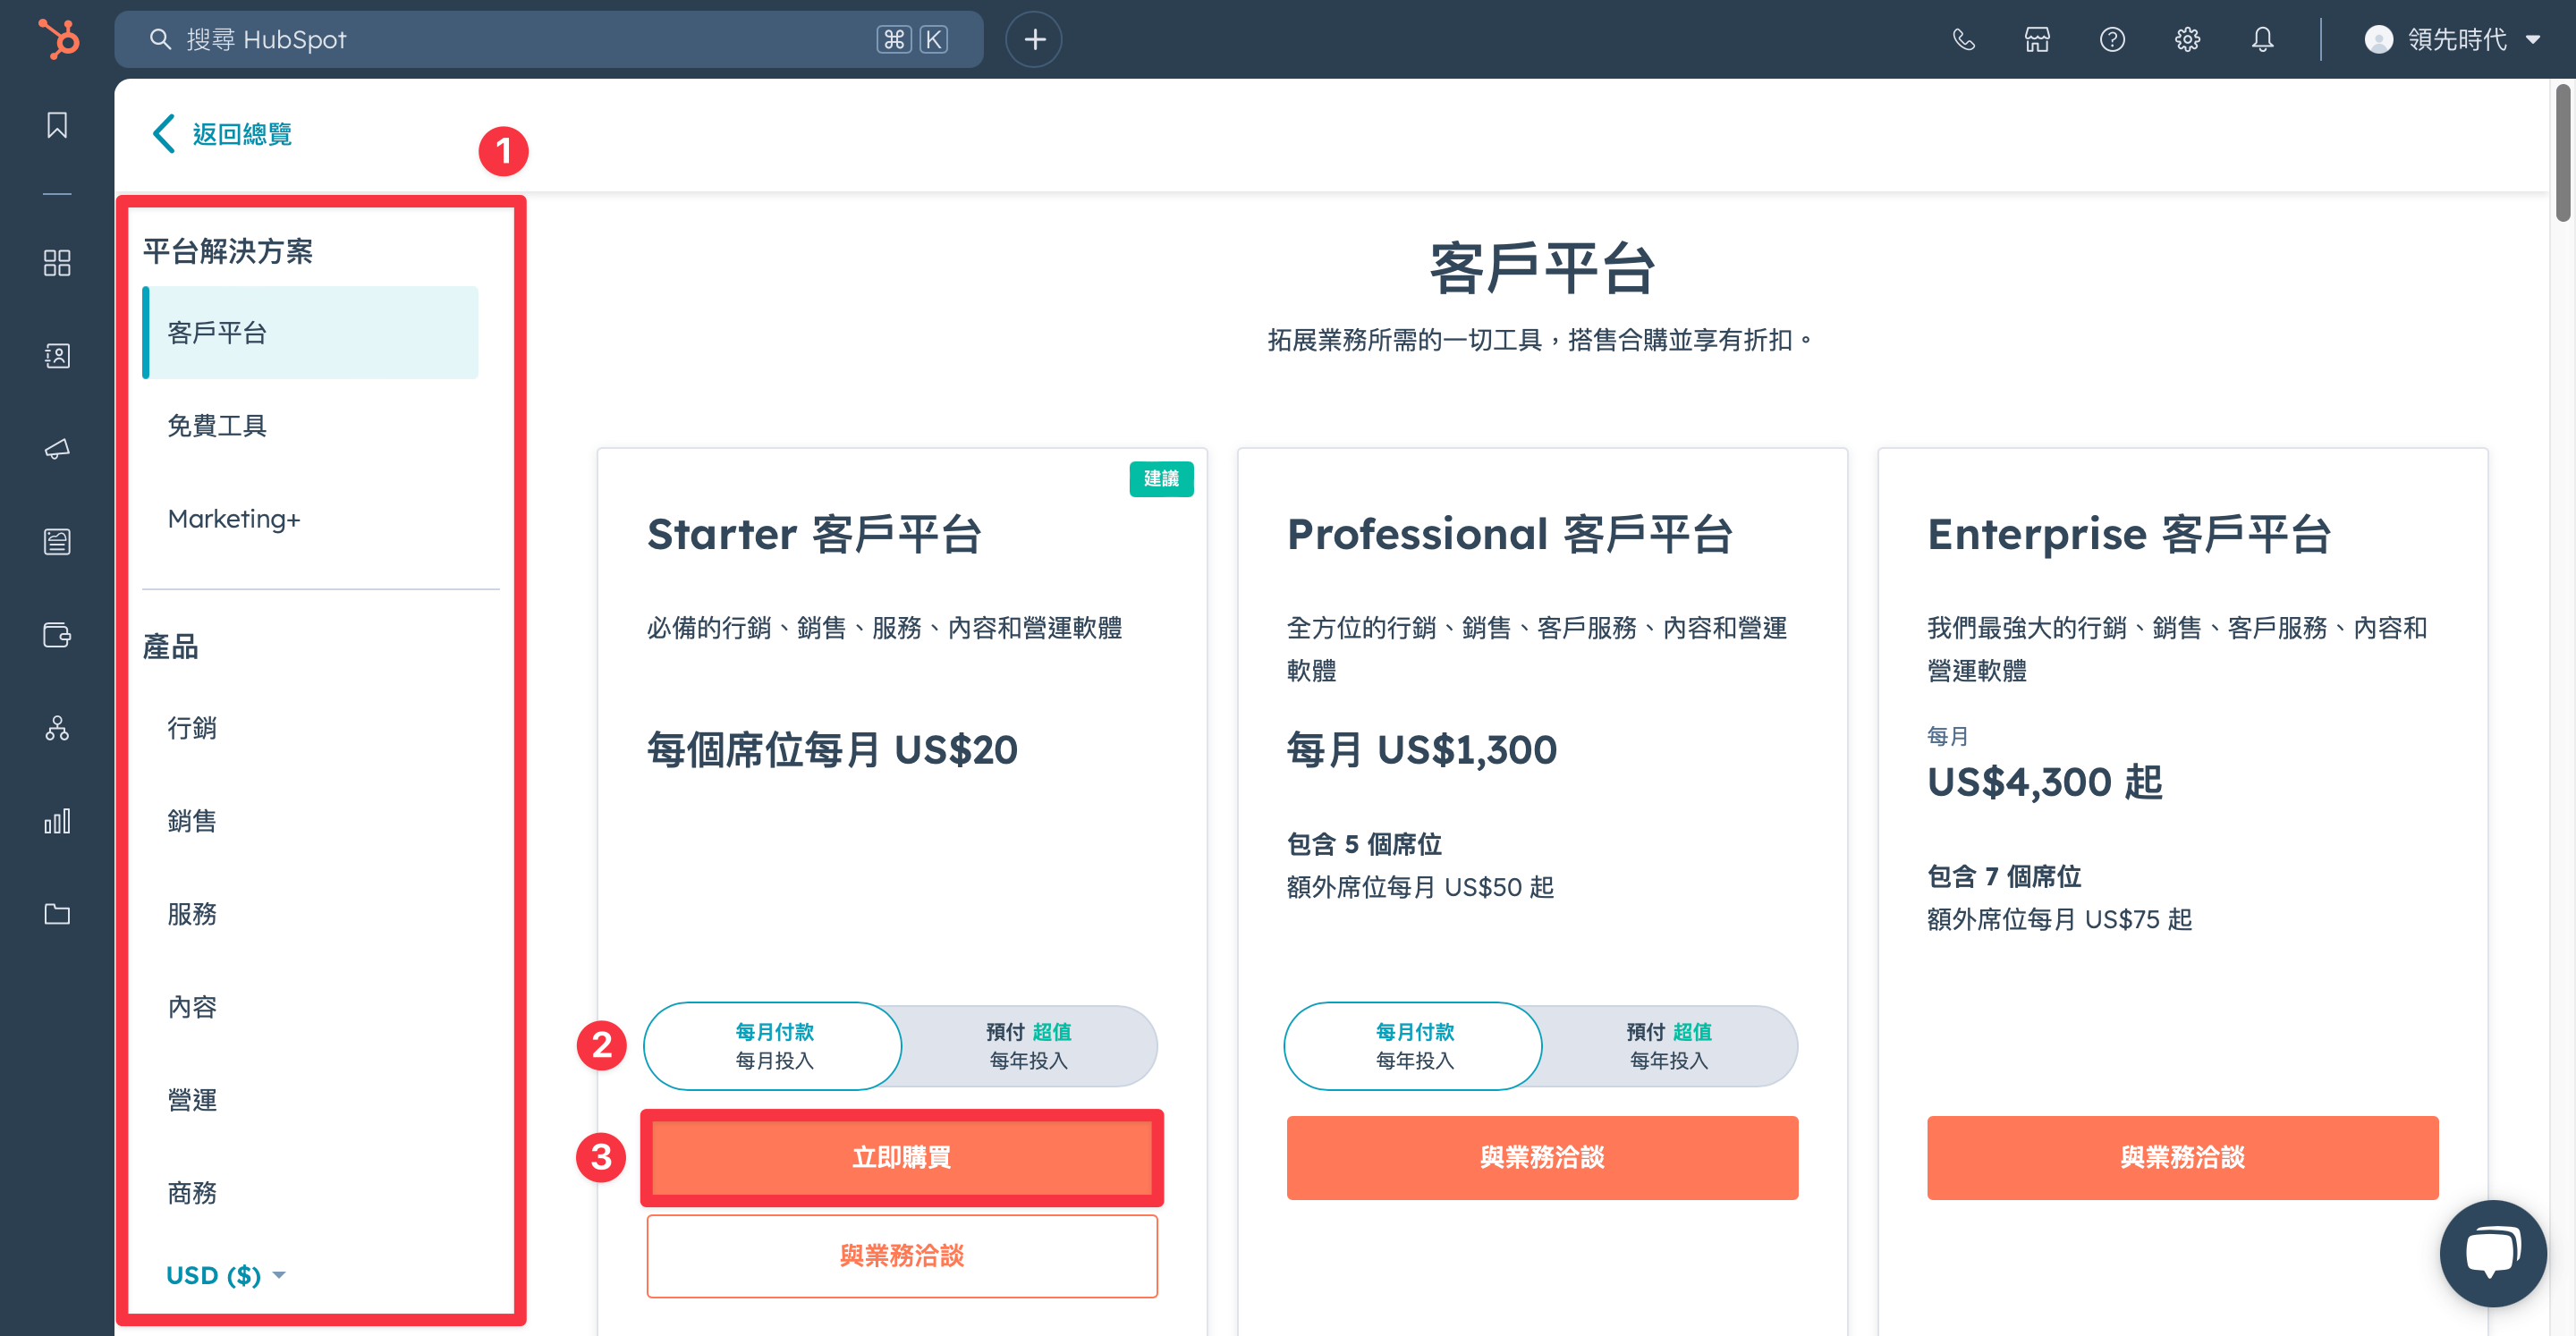Click the back chevron beside 返回總覽

coord(164,133)
